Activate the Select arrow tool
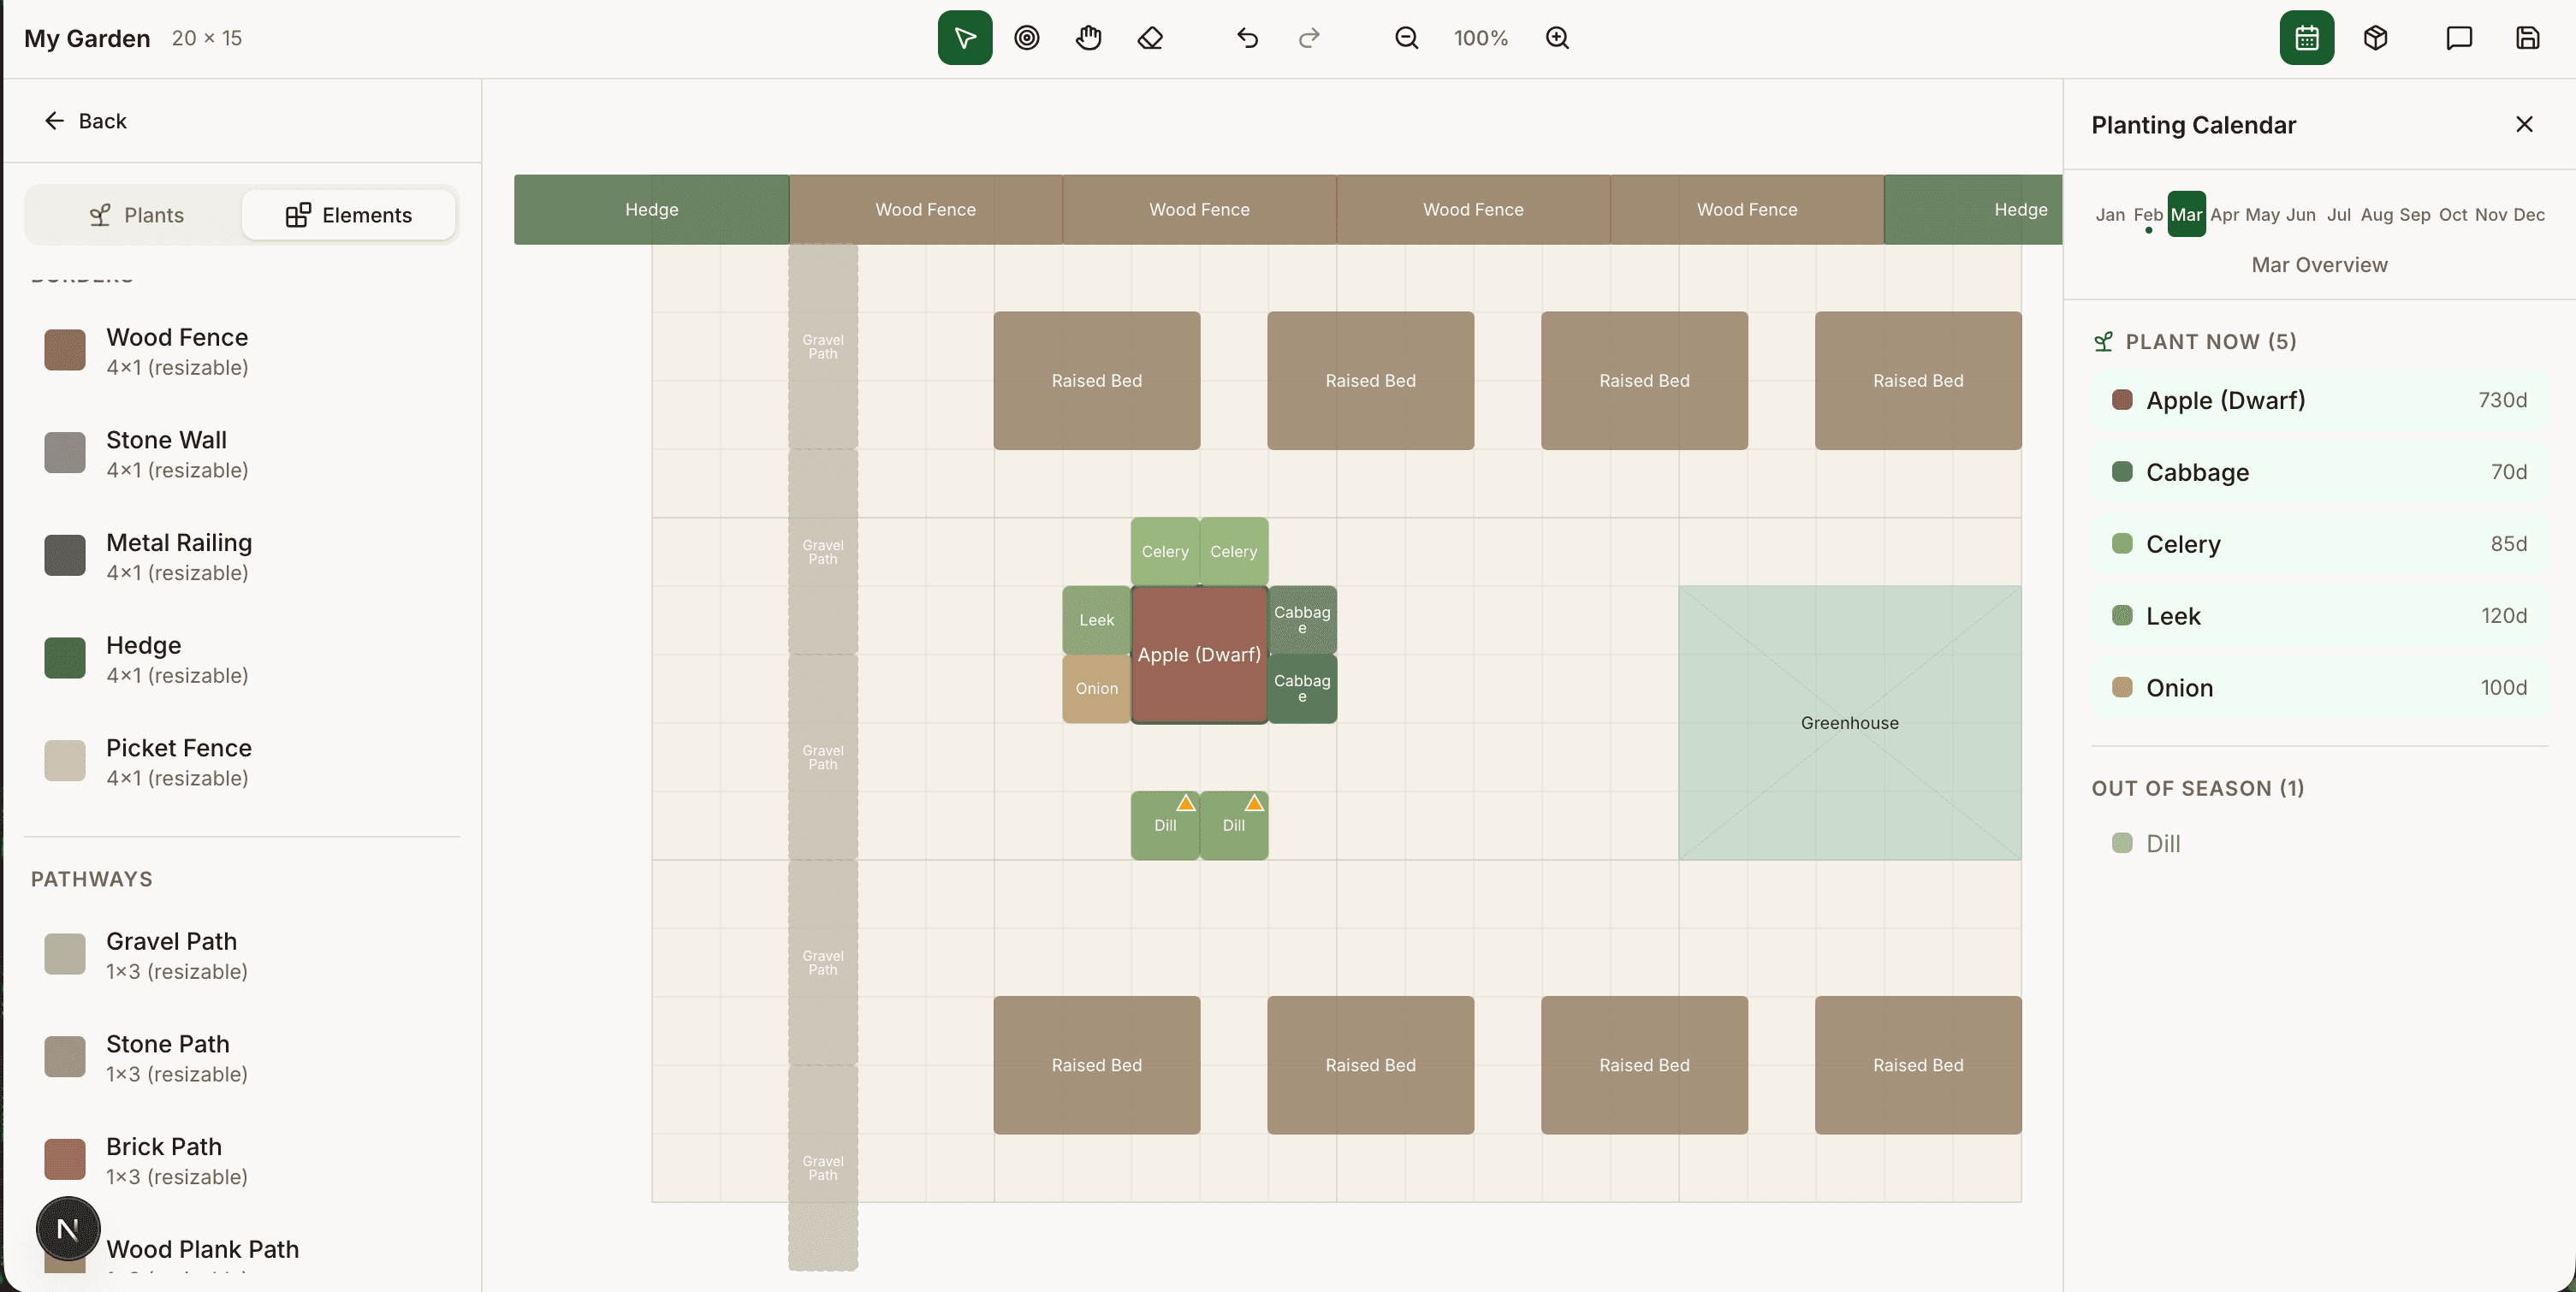 [963, 38]
